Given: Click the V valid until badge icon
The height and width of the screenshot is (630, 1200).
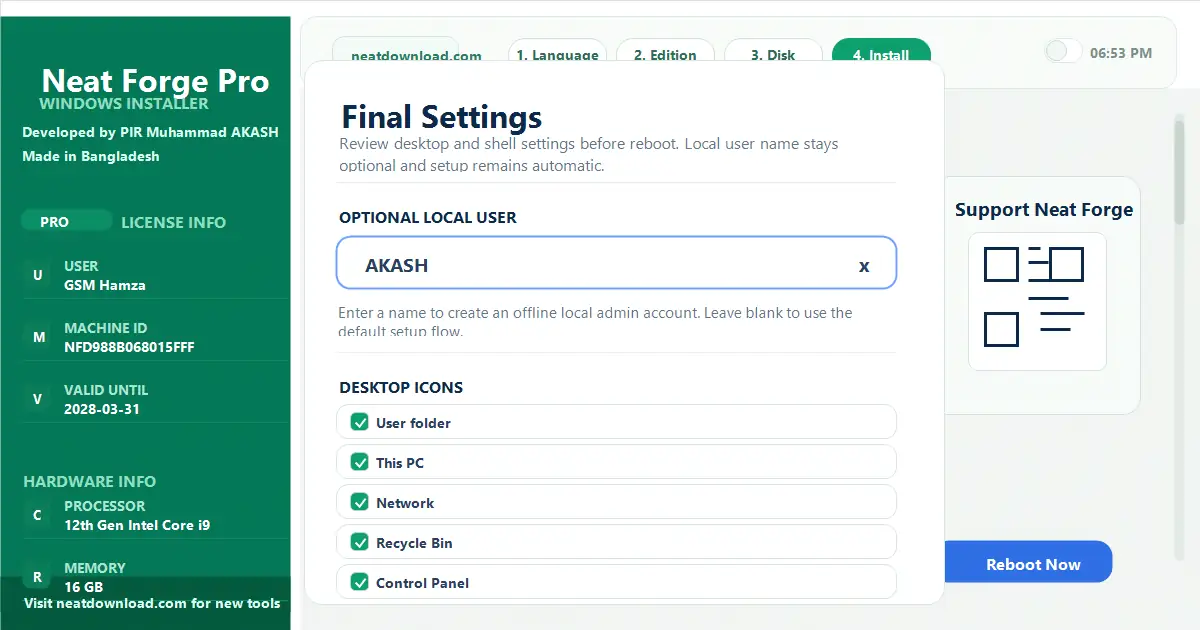Looking at the screenshot, I should tap(38, 399).
